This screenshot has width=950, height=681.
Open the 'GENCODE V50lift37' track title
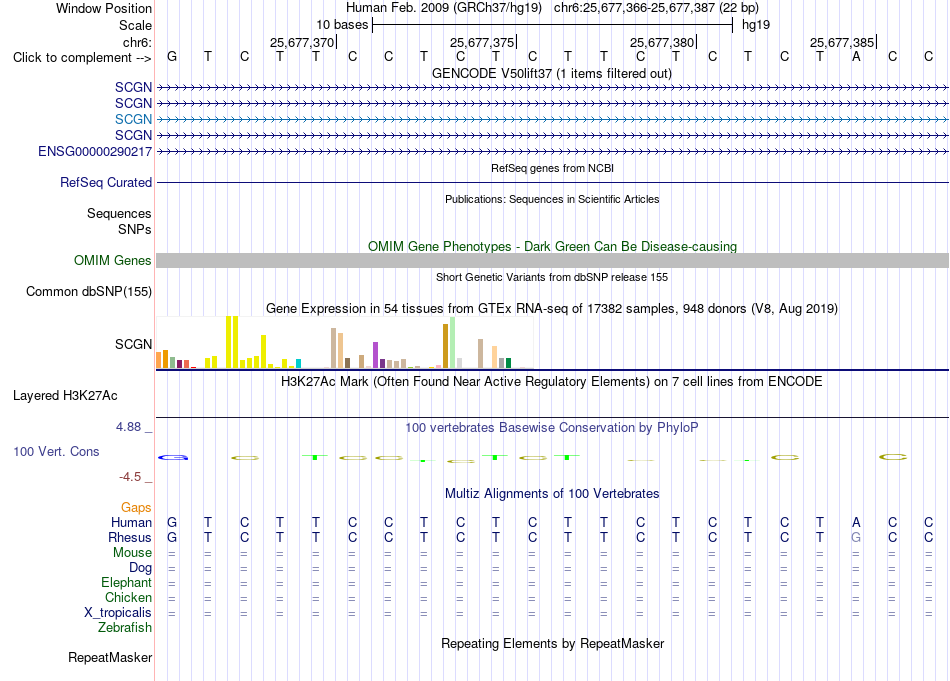[552, 73]
